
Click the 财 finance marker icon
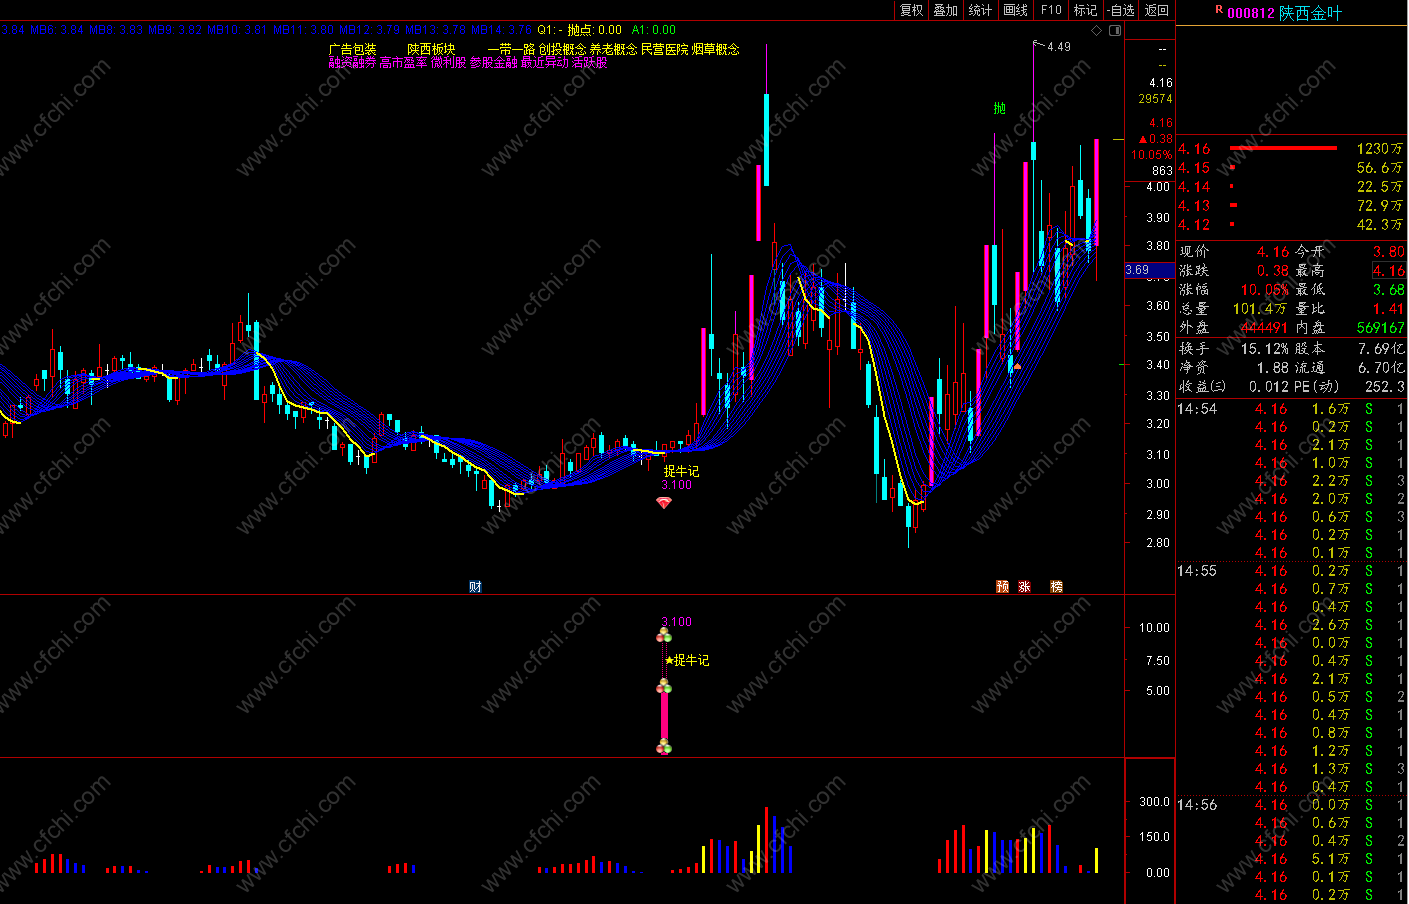pos(475,587)
